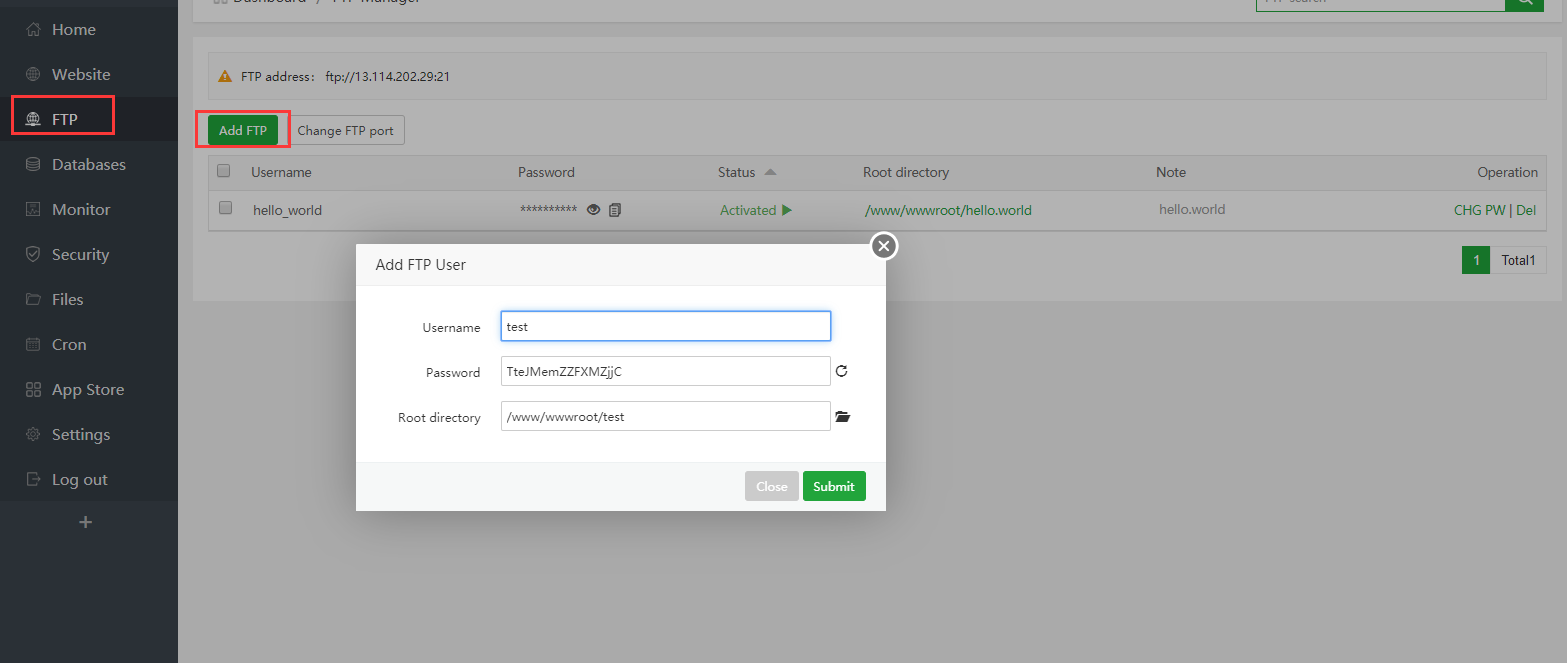Show hello_world password with eye icon

pyautogui.click(x=594, y=210)
